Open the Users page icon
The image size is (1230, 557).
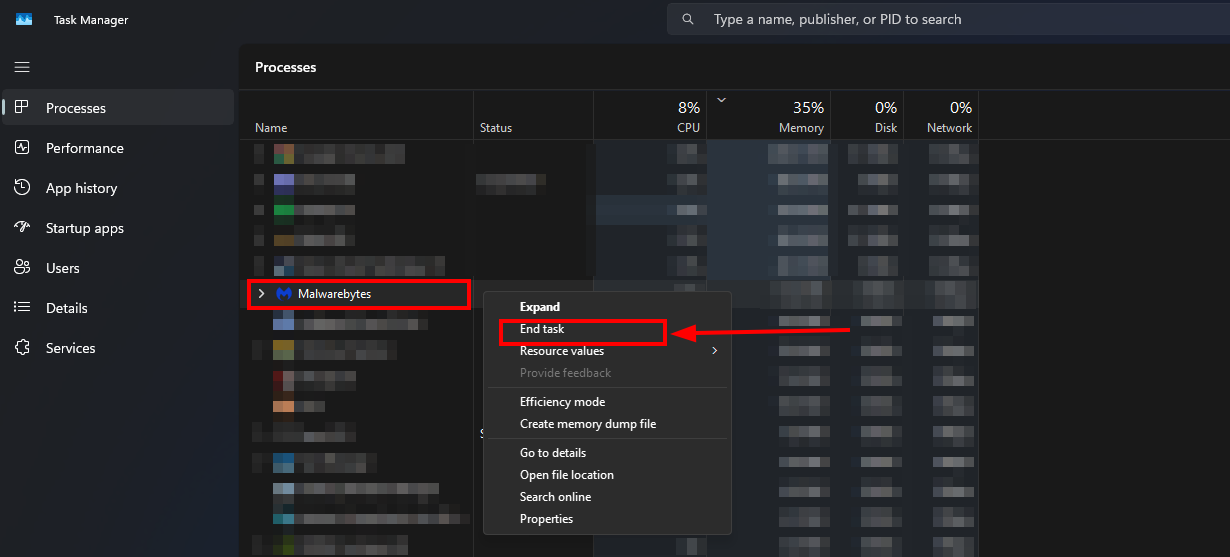click(22, 268)
